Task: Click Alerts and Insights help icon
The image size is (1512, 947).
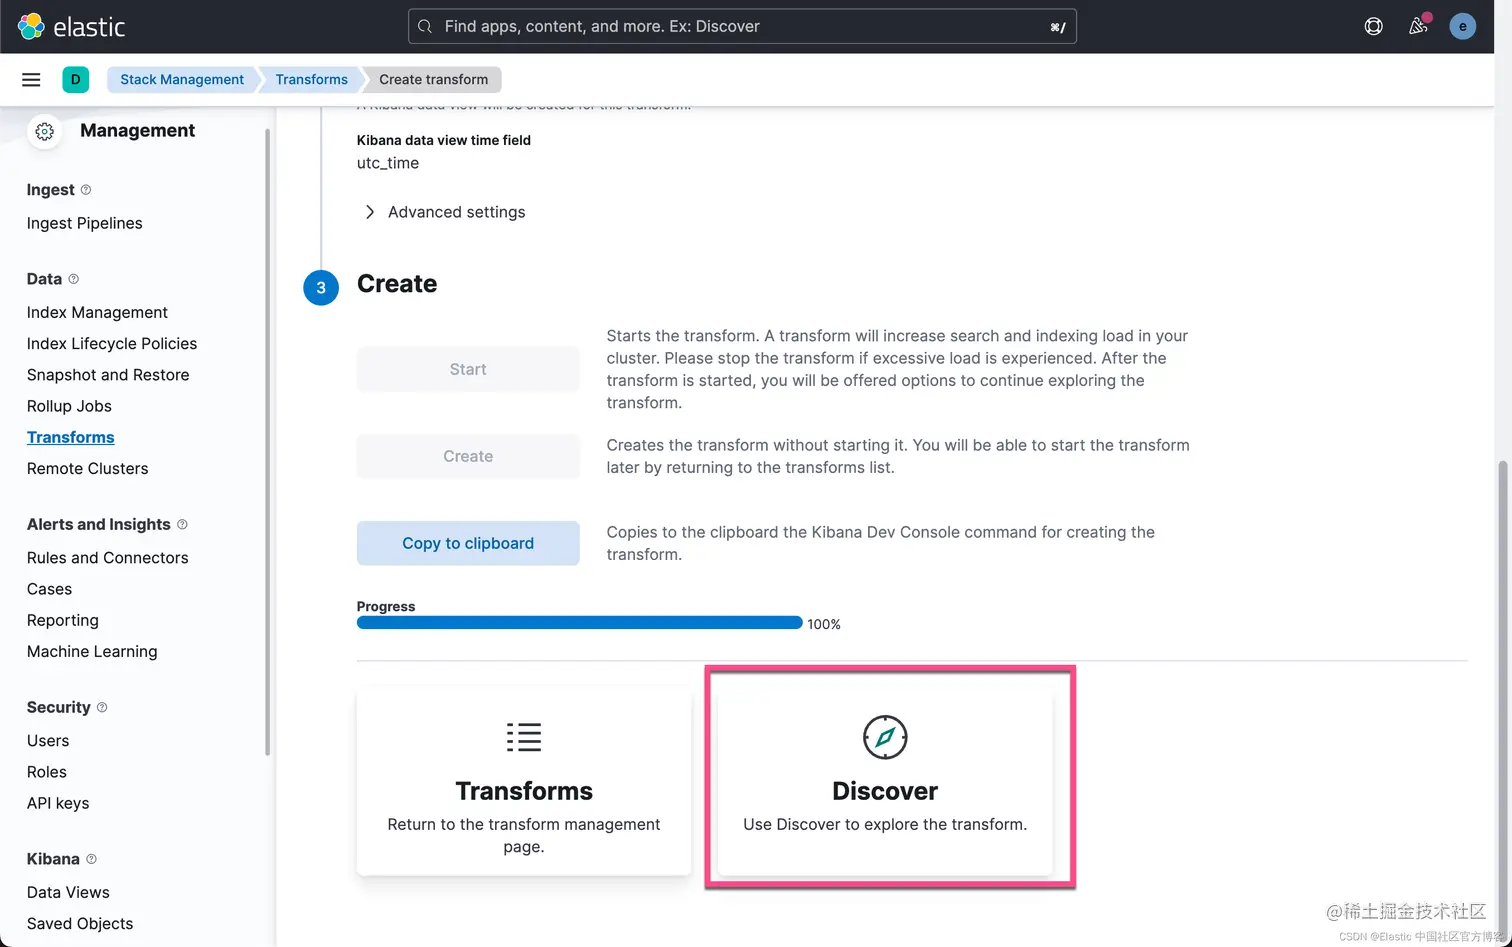Action: (182, 524)
